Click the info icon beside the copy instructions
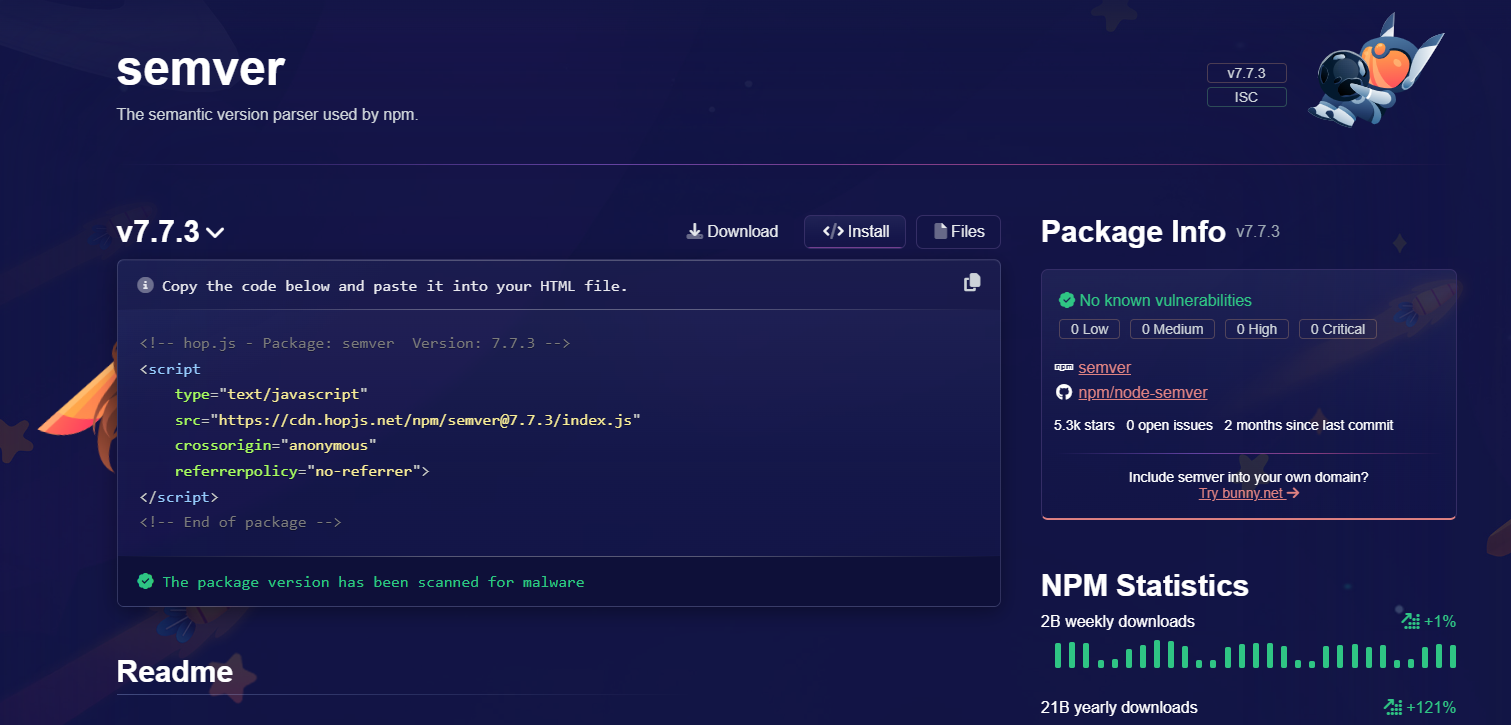The image size is (1511, 725). click(145, 286)
